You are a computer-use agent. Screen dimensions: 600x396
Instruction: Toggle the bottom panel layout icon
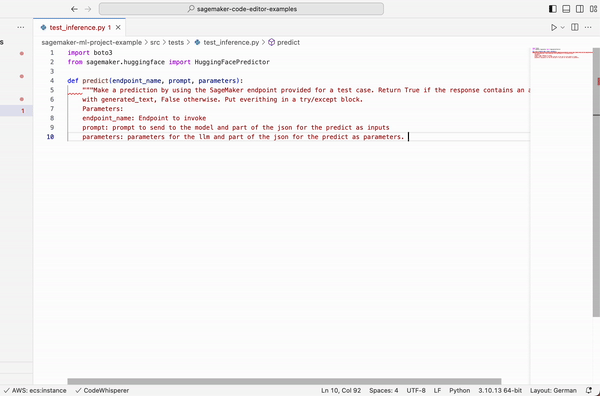pyautogui.click(x=566, y=9)
